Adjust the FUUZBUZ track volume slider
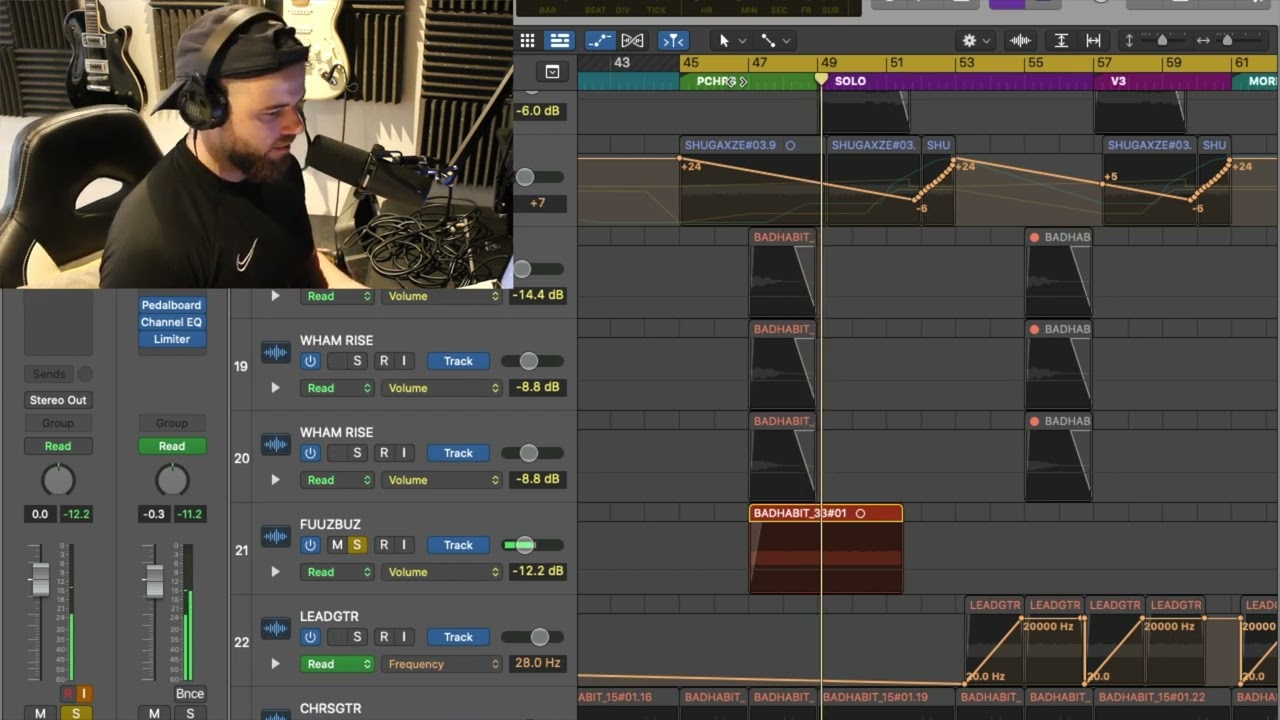The width and height of the screenshot is (1280, 720). click(x=525, y=545)
